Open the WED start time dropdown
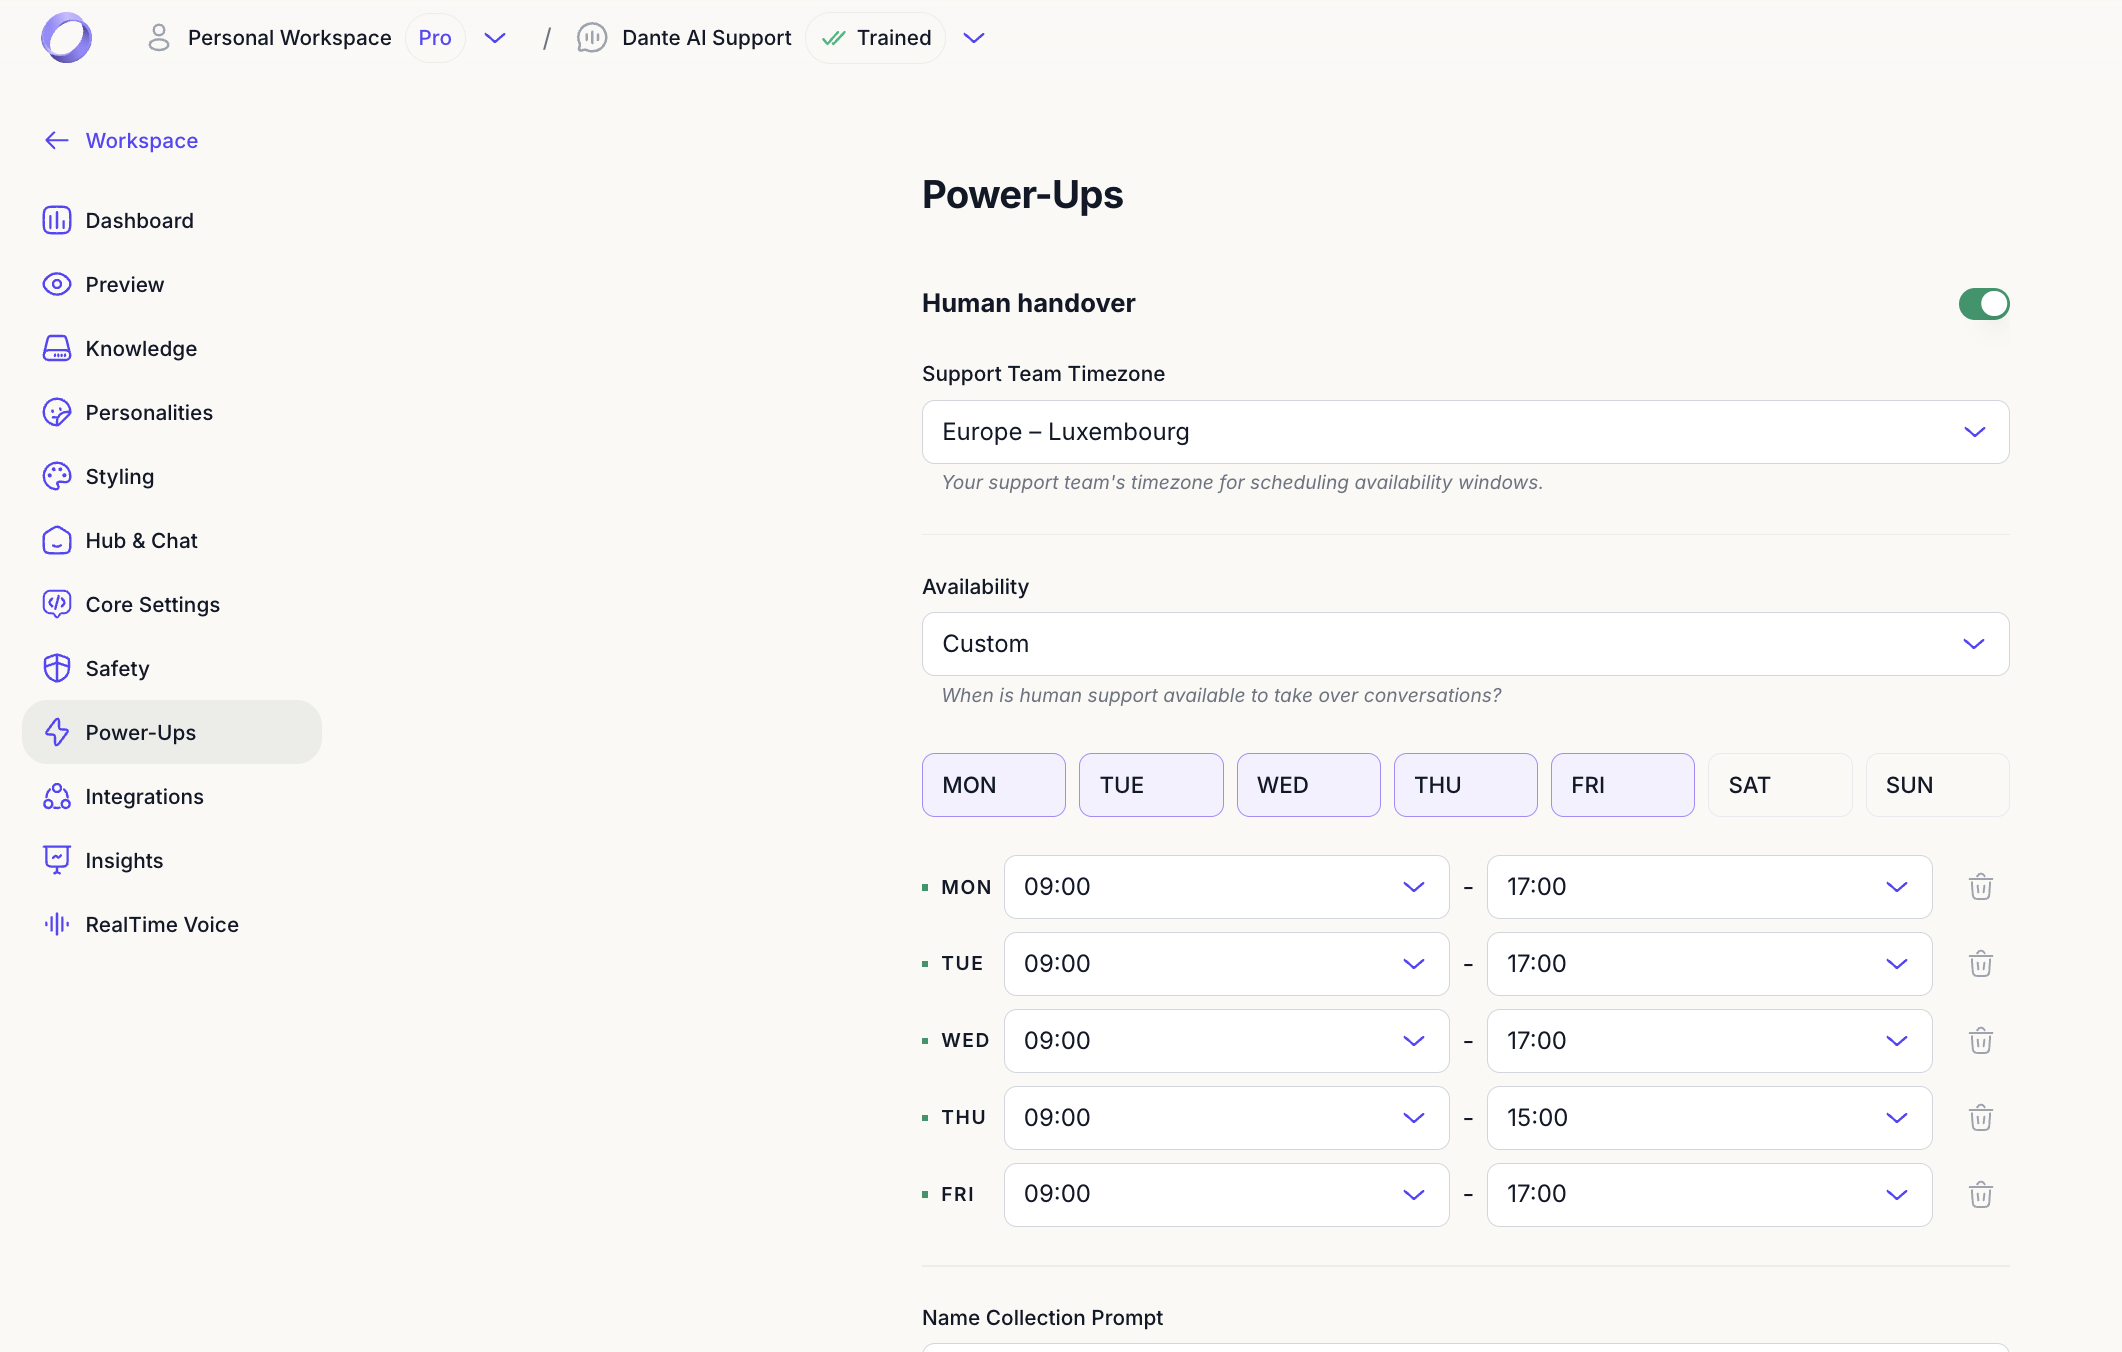The image size is (2122, 1352). [1227, 1041]
